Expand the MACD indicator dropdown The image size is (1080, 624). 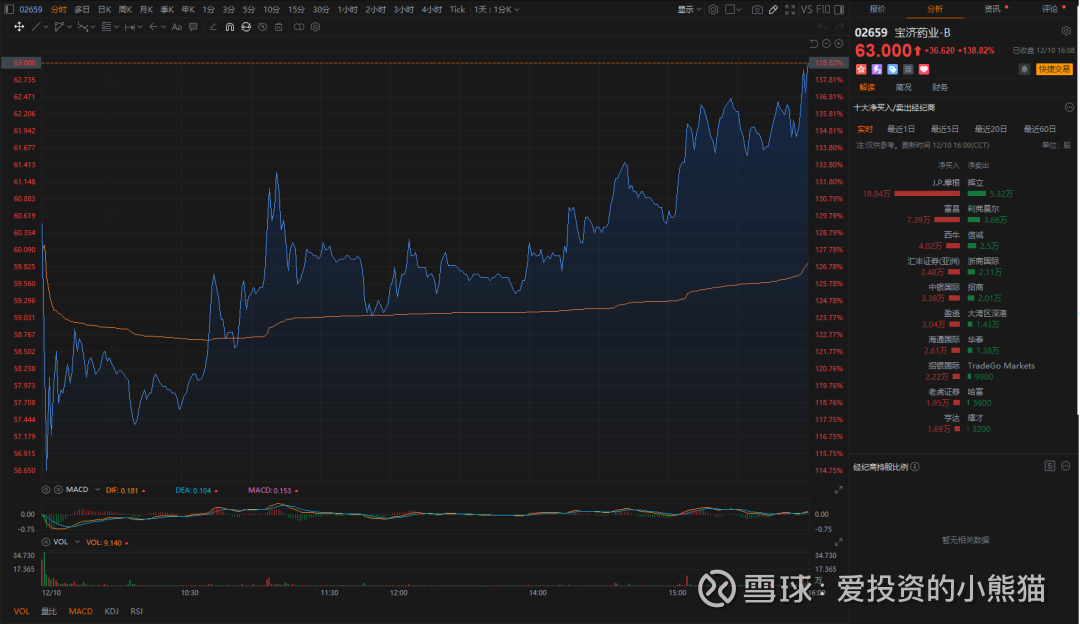click(x=97, y=490)
